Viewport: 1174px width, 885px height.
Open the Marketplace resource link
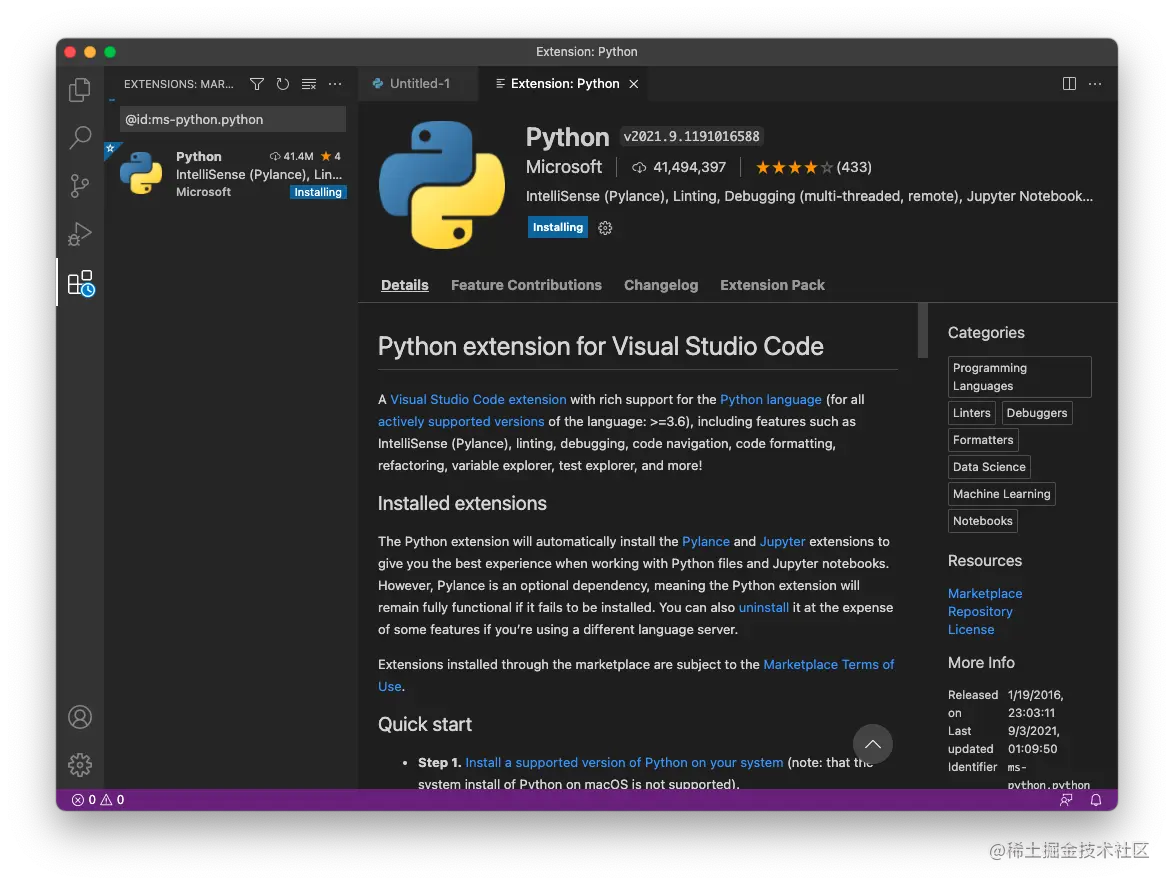click(985, 593)
